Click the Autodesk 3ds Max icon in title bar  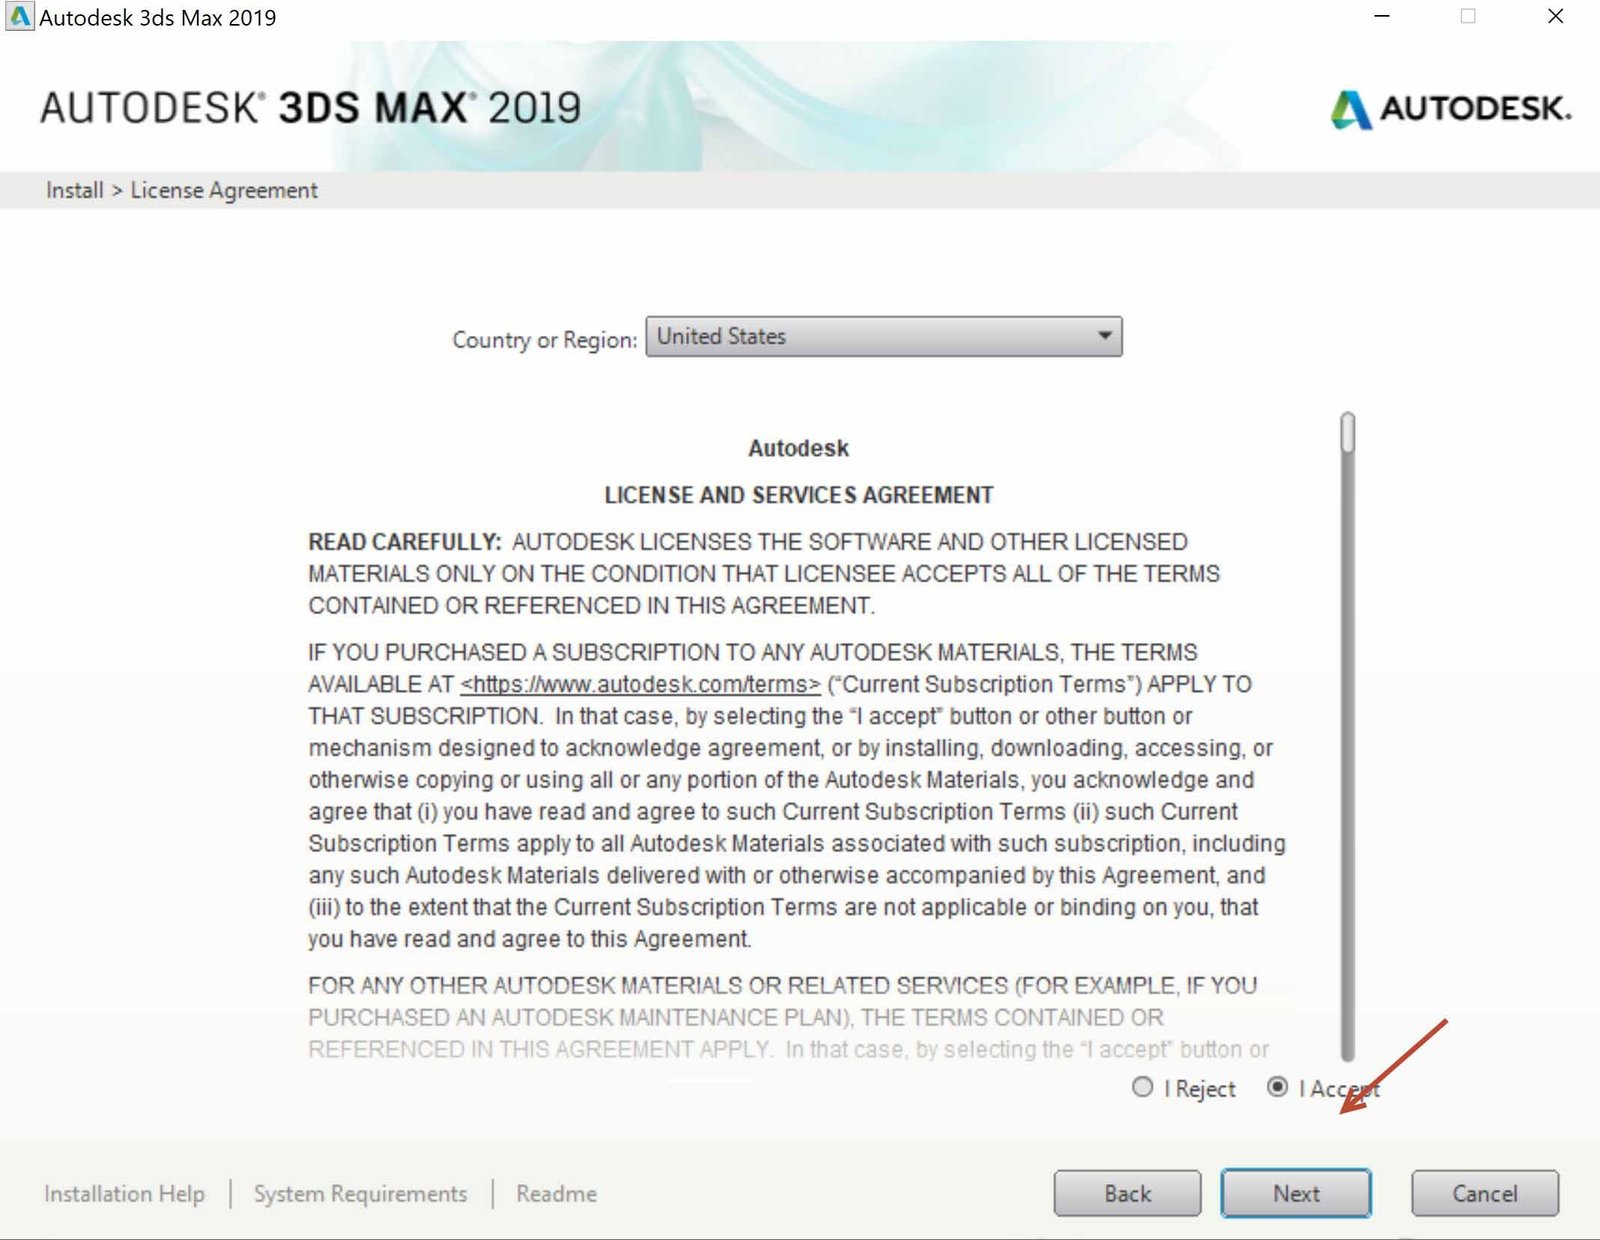(x=19, y=16)
